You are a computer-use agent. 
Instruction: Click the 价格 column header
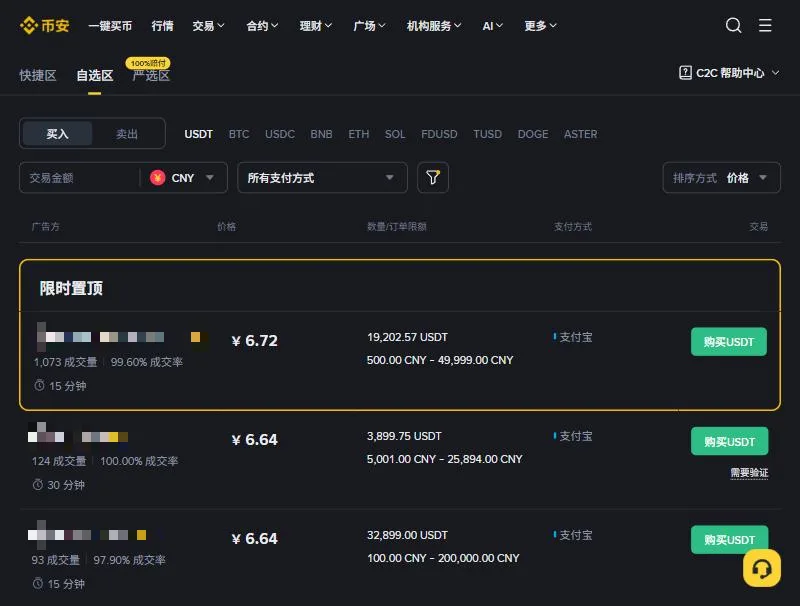click(x=227, y=226)
